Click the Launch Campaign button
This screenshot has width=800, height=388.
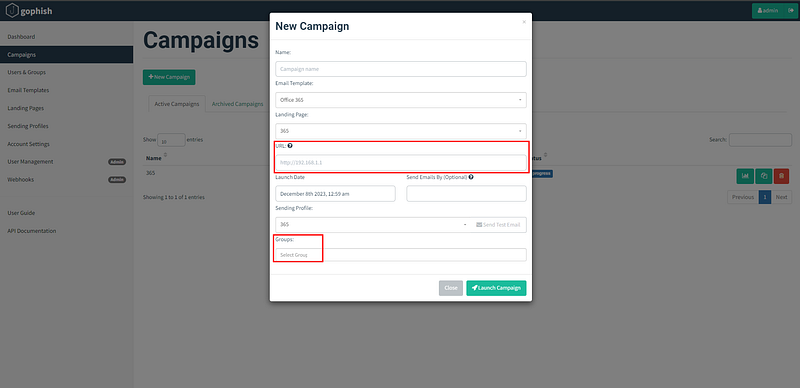(496, 288)
